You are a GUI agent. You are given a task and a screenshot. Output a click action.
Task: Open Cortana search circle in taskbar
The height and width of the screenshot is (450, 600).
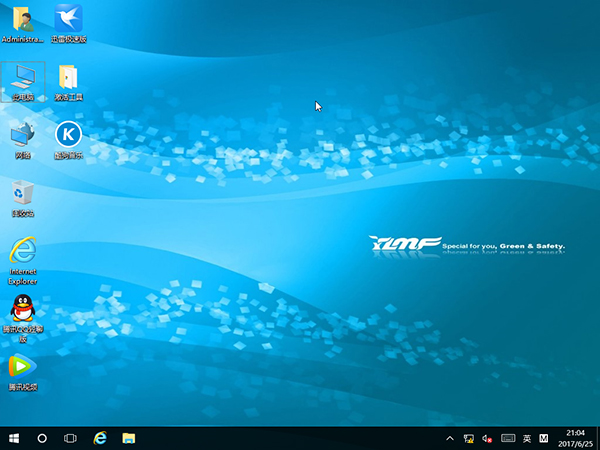tap(42, 438)
